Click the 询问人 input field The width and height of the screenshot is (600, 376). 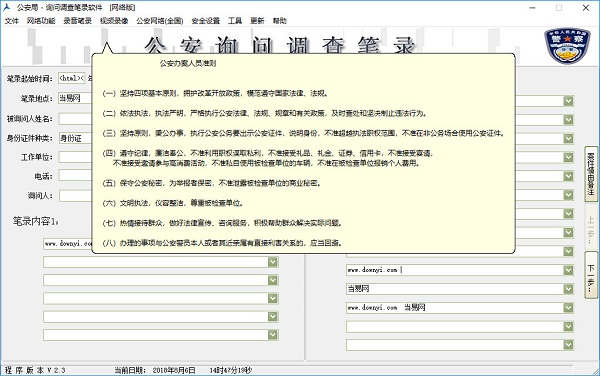click(x=75, y=195)
